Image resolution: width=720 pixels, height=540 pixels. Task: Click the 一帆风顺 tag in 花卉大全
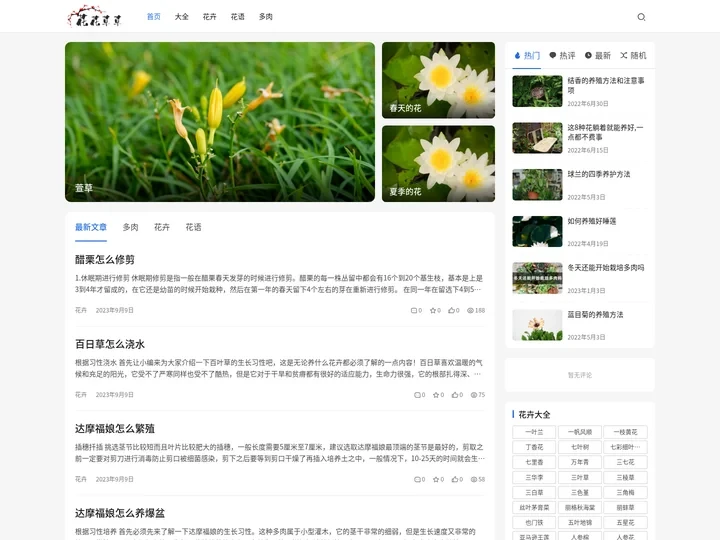point(580,432)
